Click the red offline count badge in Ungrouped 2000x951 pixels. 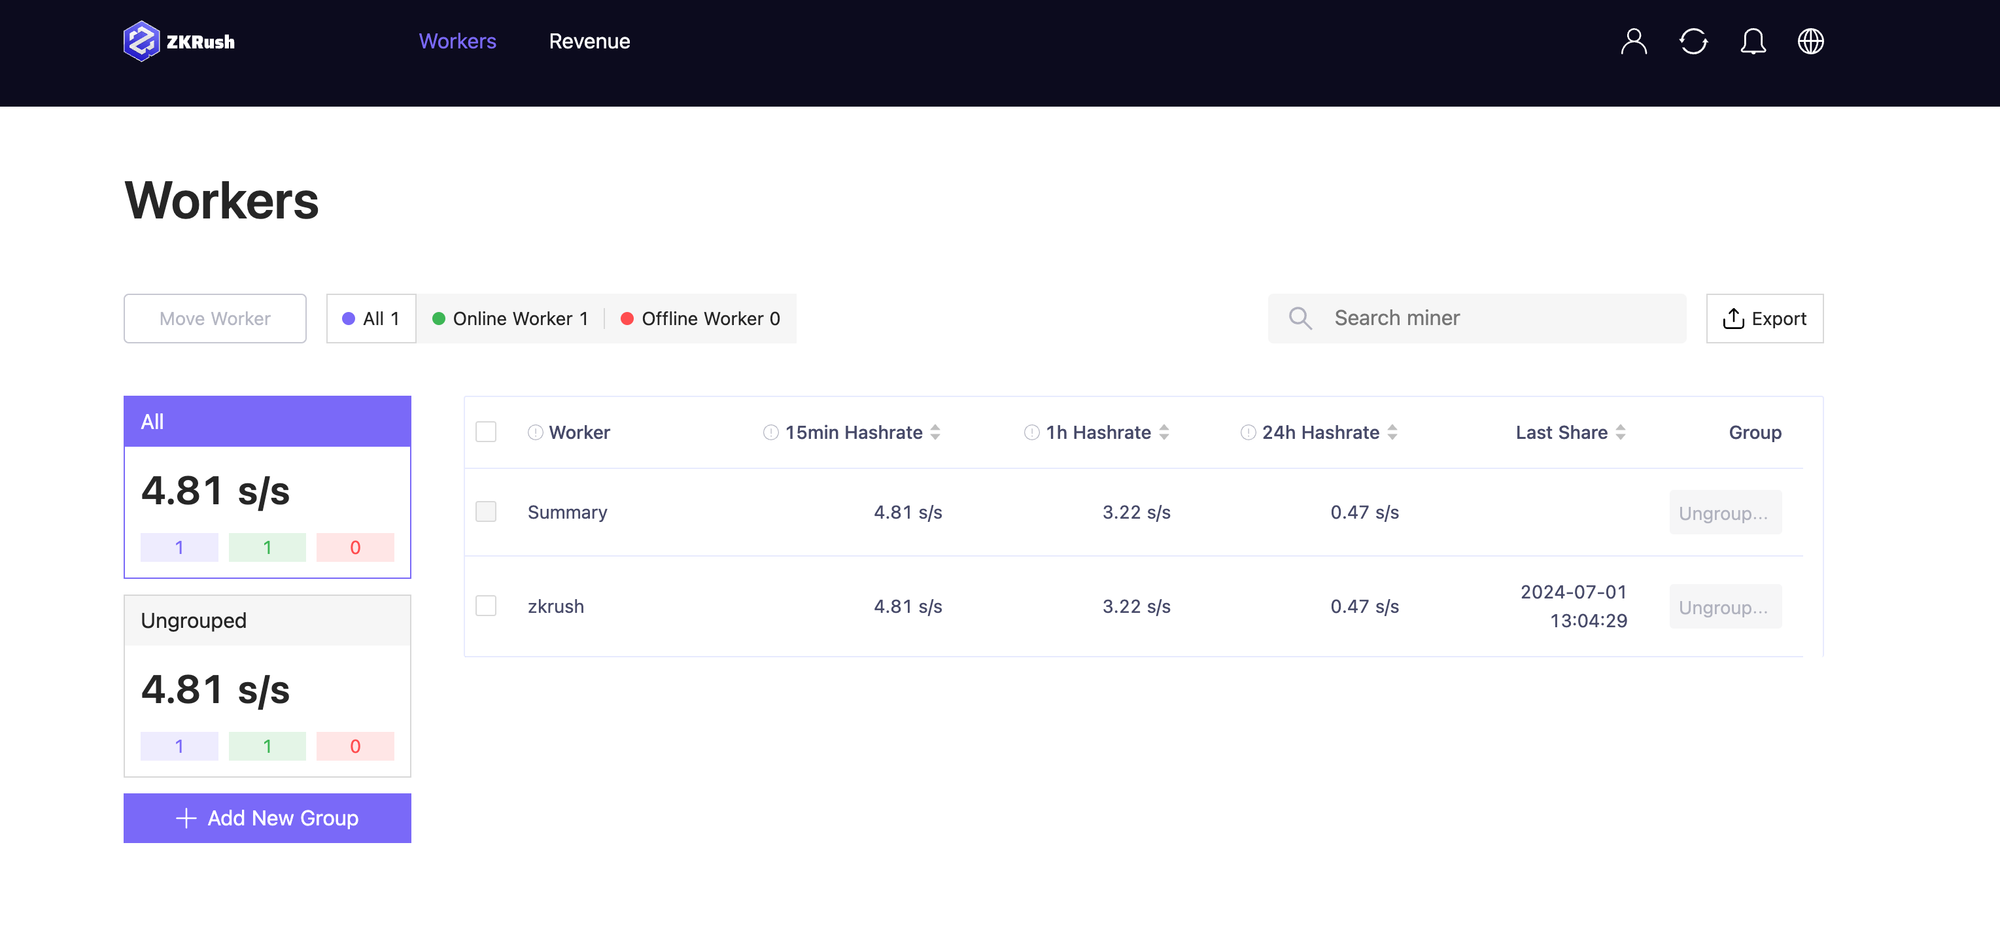(355, 747)
